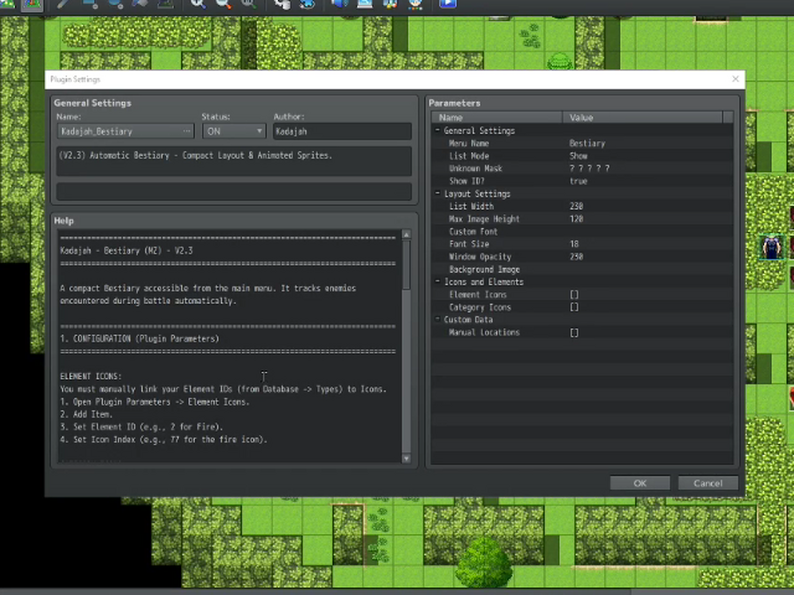Click the ? ? ? ? ? mask value

(x=589, y=169)
